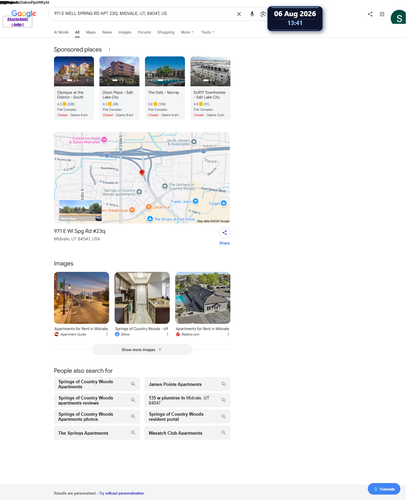Screen dimensions: 411x500
Task: Search icon for James Pointe Apartments
Action: (x=223, y=384)
